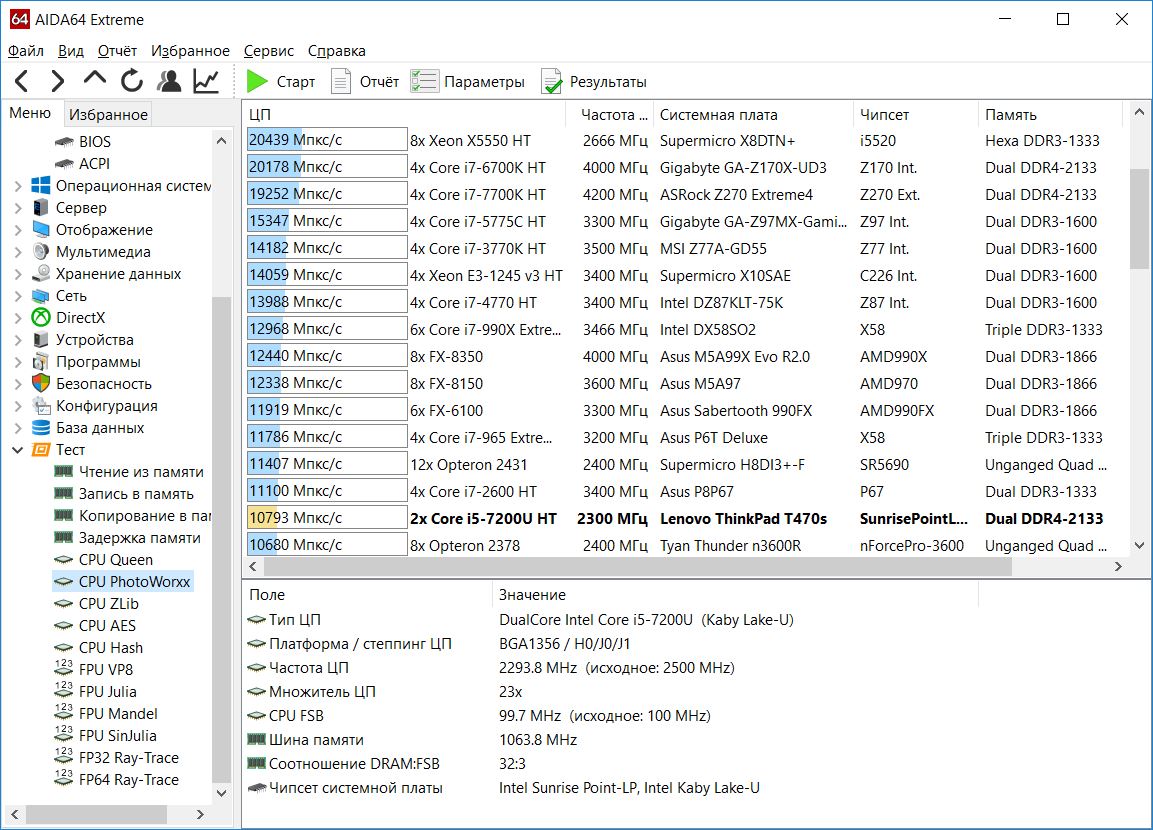1153x830 pixels.
Task: Refresh with the circular arrow icon
Action: tap(132, 81)
